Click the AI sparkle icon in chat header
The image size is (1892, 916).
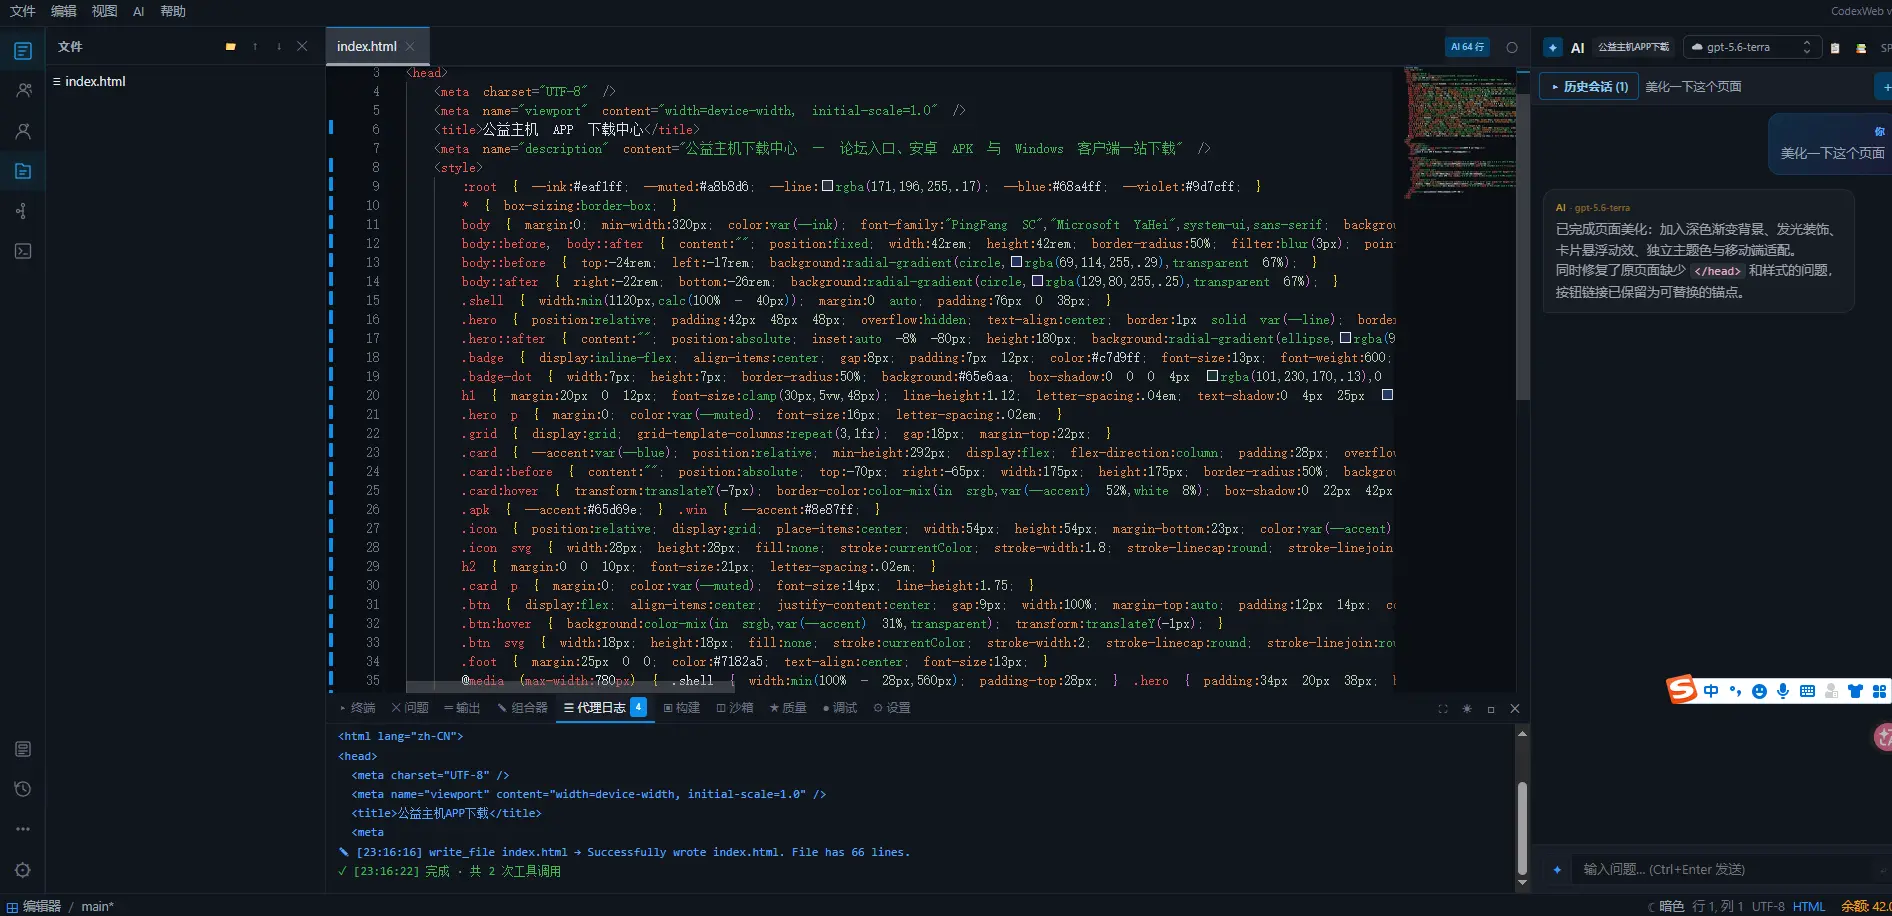[x=1553, y=47]
